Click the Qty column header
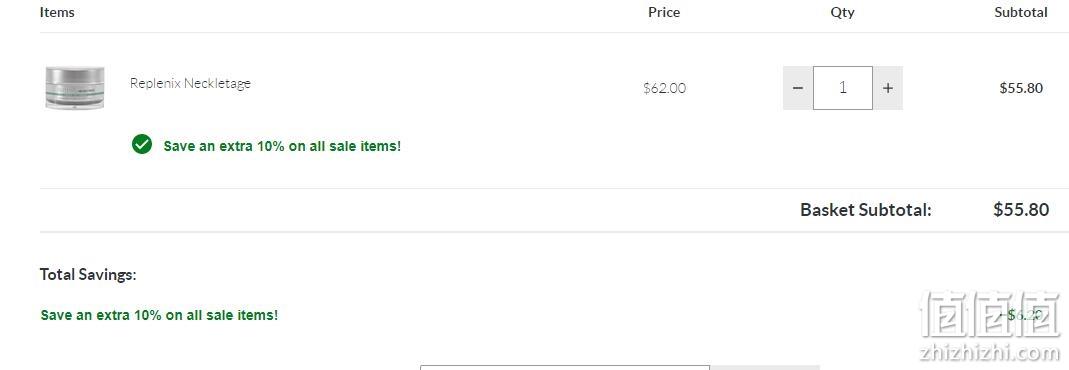1069x370 pixels. pos(843,12)
